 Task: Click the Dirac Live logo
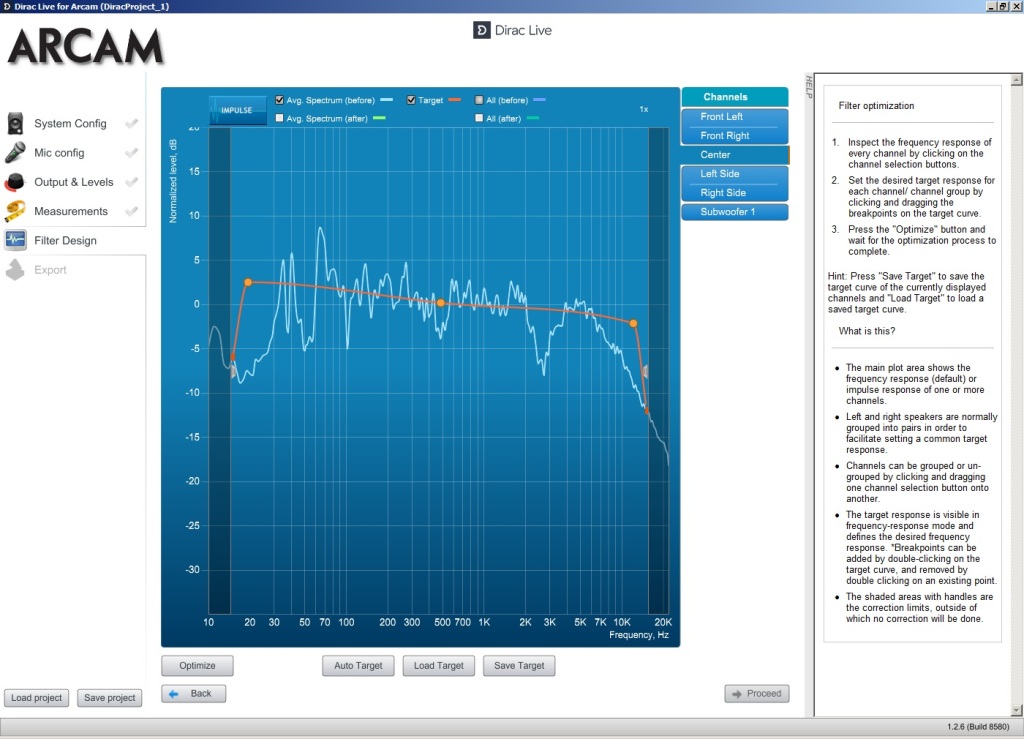[512, 30]
